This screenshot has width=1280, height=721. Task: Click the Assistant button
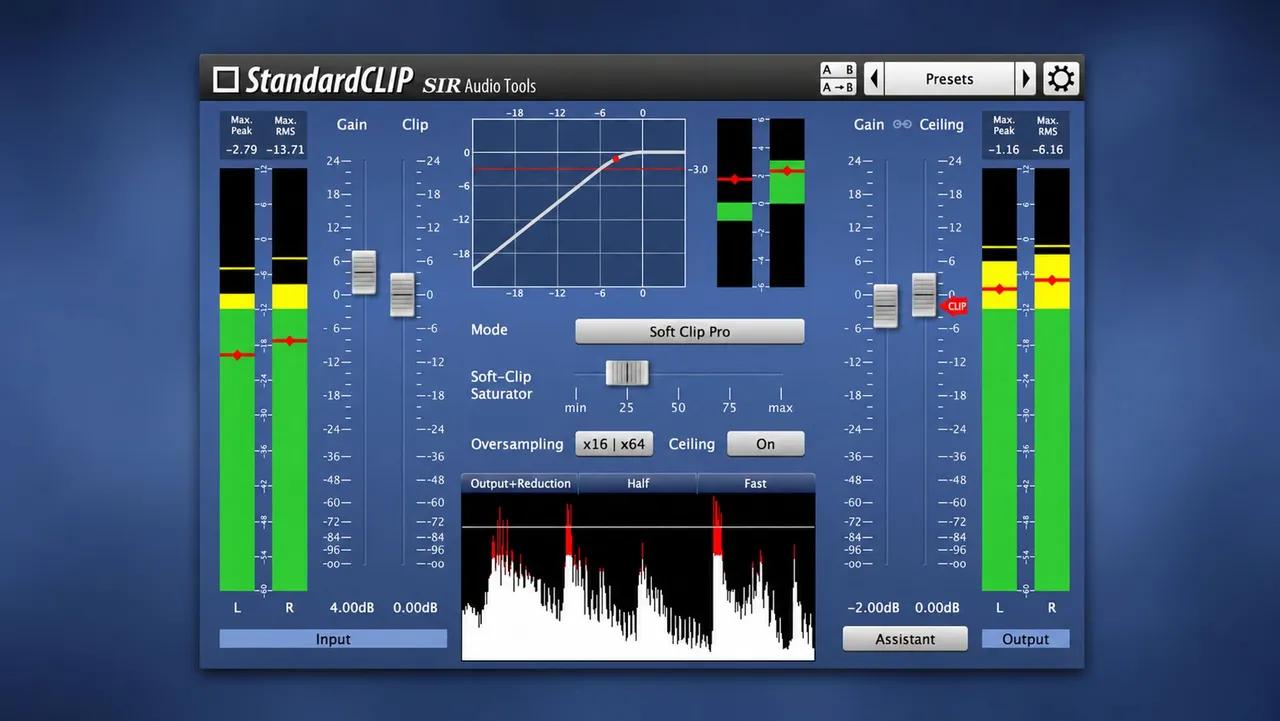coord(905,639)
